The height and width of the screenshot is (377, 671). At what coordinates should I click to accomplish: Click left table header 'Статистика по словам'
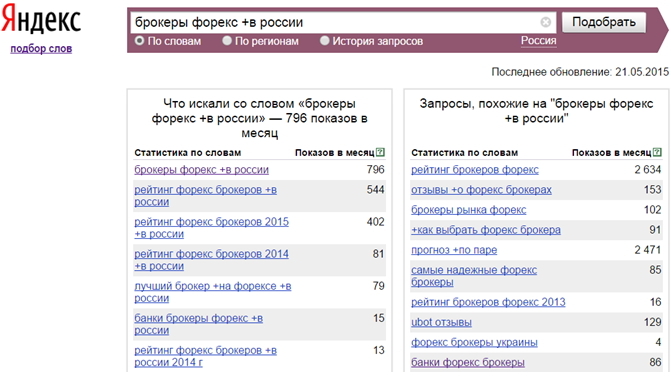[x=187, y=153]
